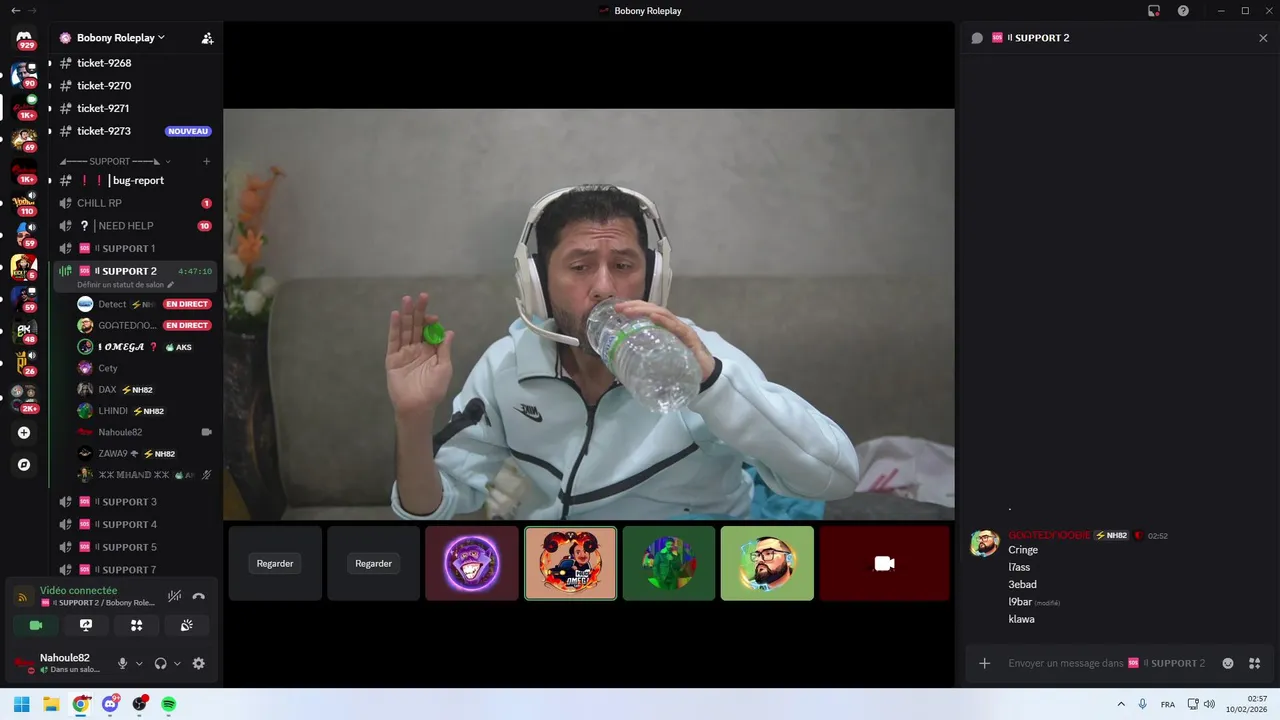Toggle camera with green video button
The width and height of the screenshot is (1280, 720).
click(x=36, y=625)
